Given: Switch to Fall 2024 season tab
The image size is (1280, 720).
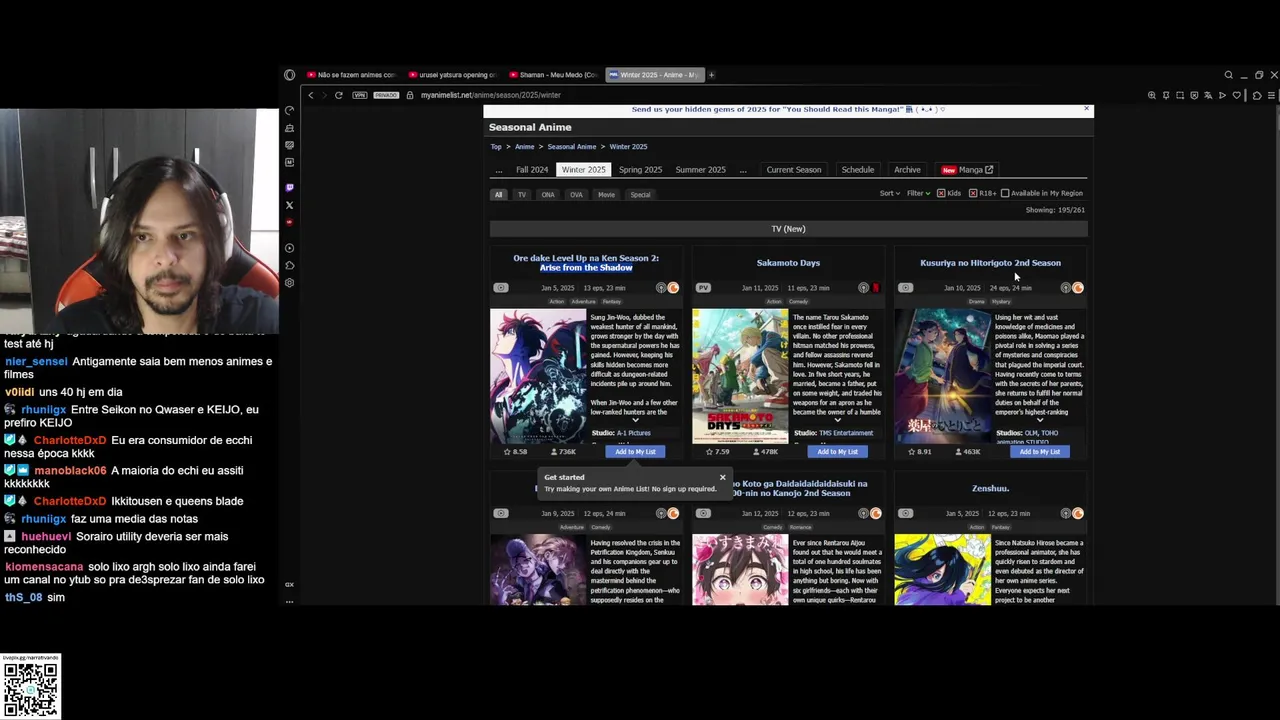Looking at the screenshot, I should point(532,170).
